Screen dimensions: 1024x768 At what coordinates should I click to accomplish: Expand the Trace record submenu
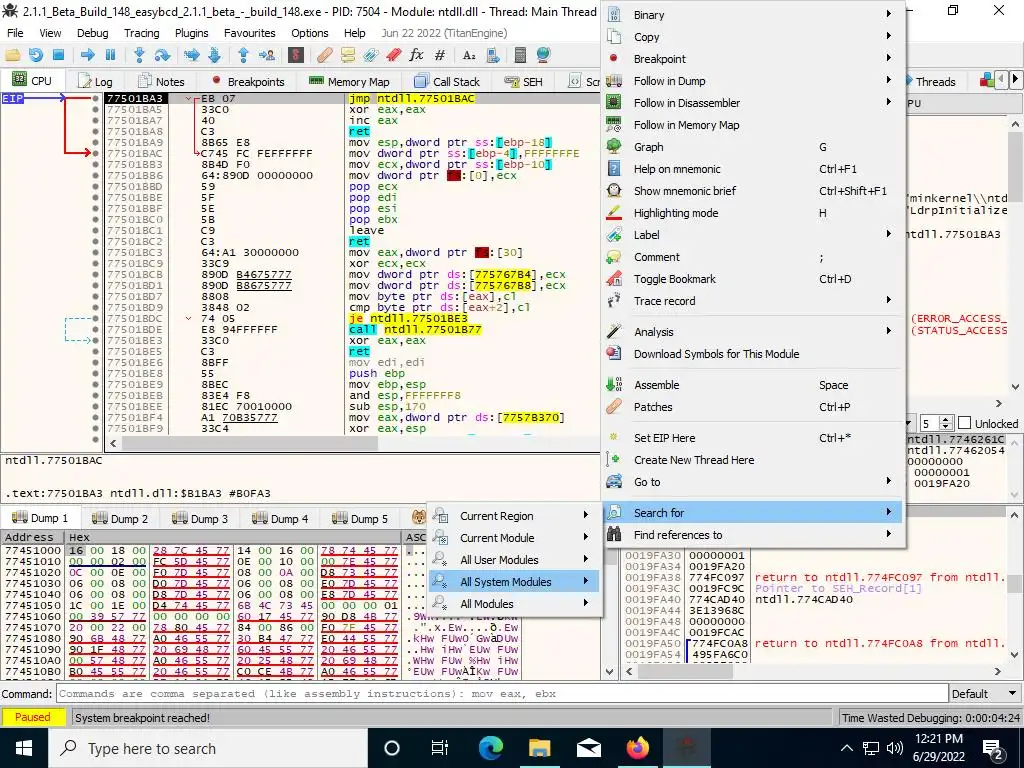coord(753,301)
